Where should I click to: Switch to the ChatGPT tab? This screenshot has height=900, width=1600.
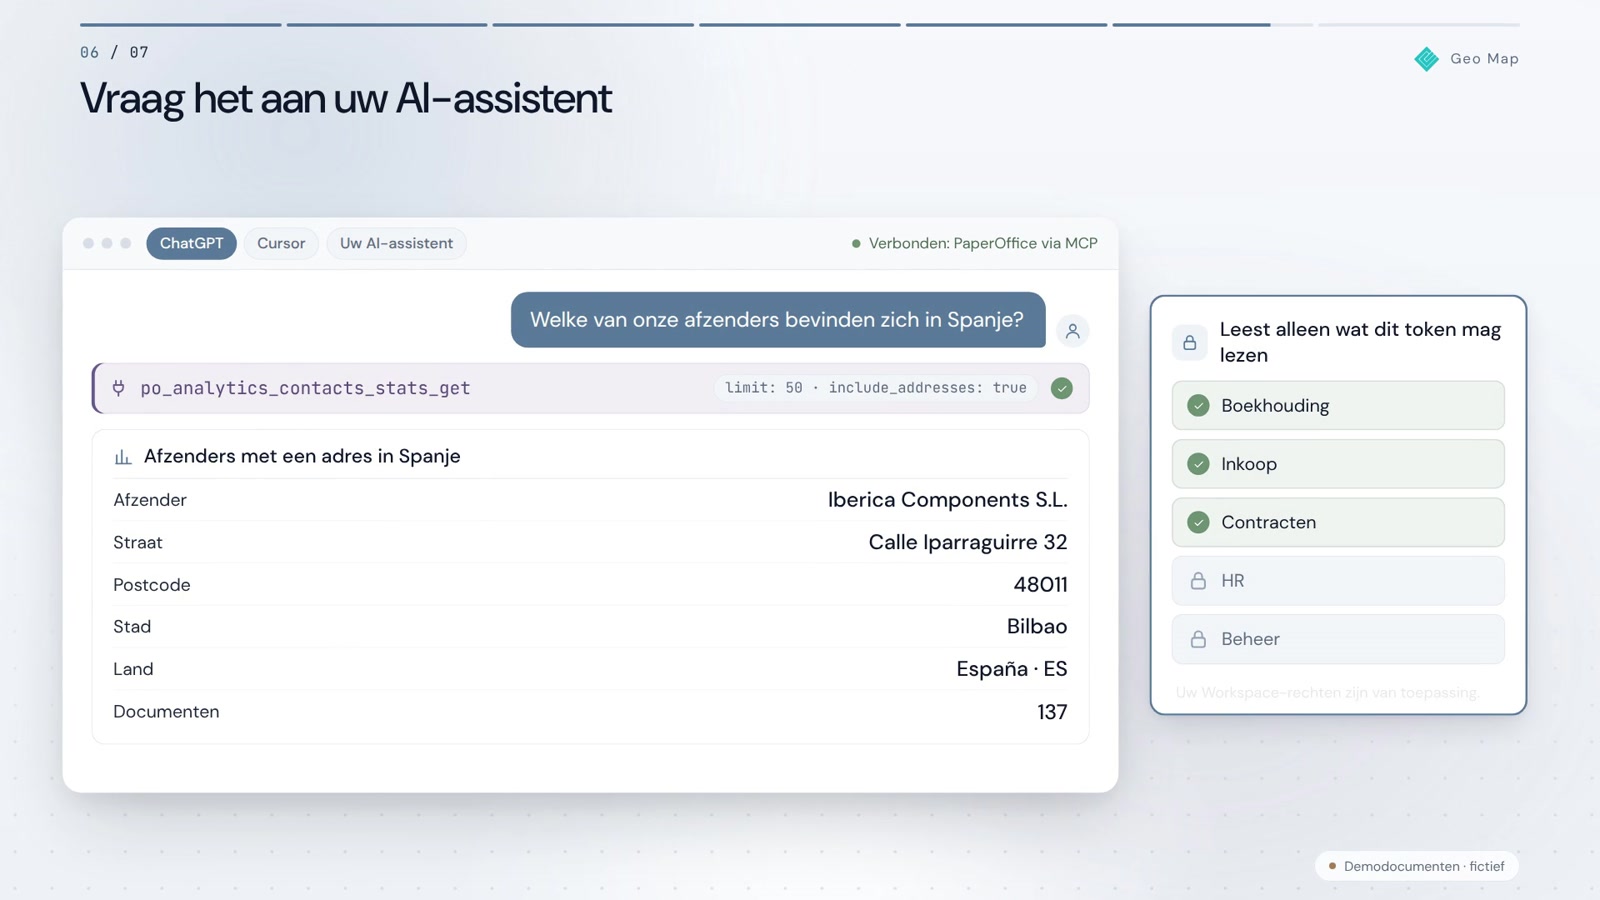click(x=191, y=243)
